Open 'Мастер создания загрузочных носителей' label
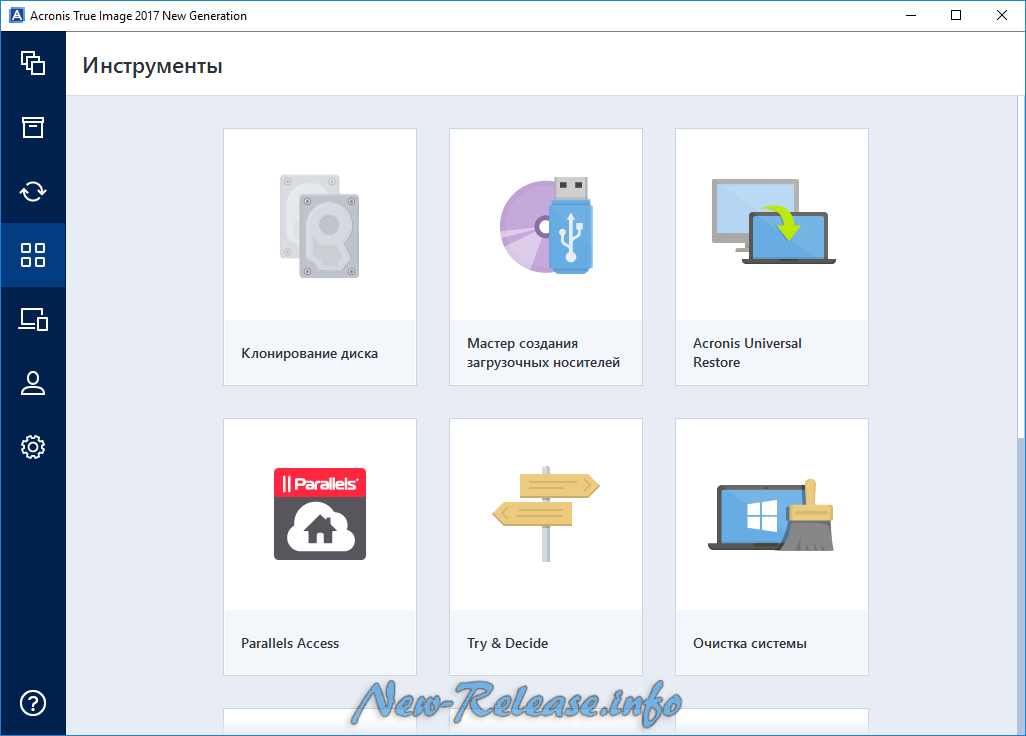Image resolution: width=1026 pixels, height=736 pixels. pyautogui.click(x=543, y=353)
